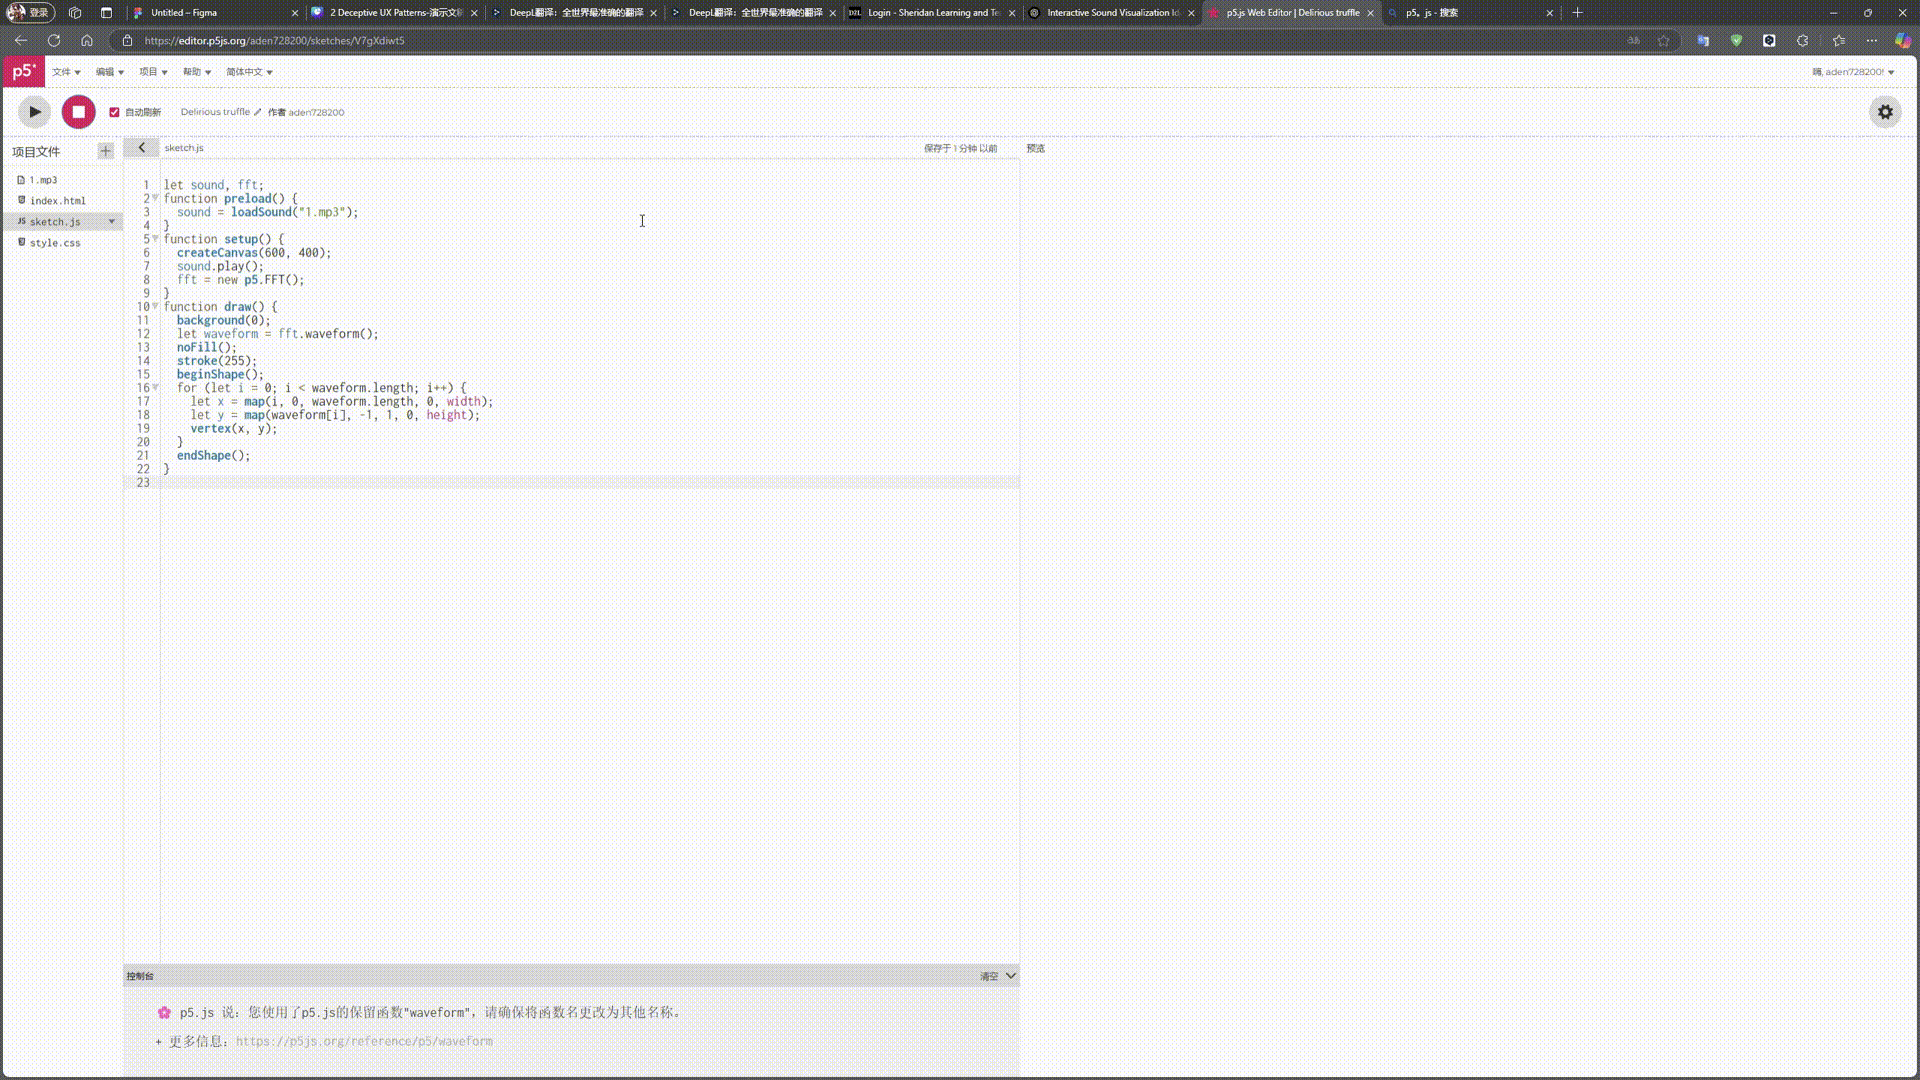The width and height of the screenshot is (1920, 1080).
Task: Toggle the 自动刷新 auto-refresh checkbox
Action: (114, 112)
